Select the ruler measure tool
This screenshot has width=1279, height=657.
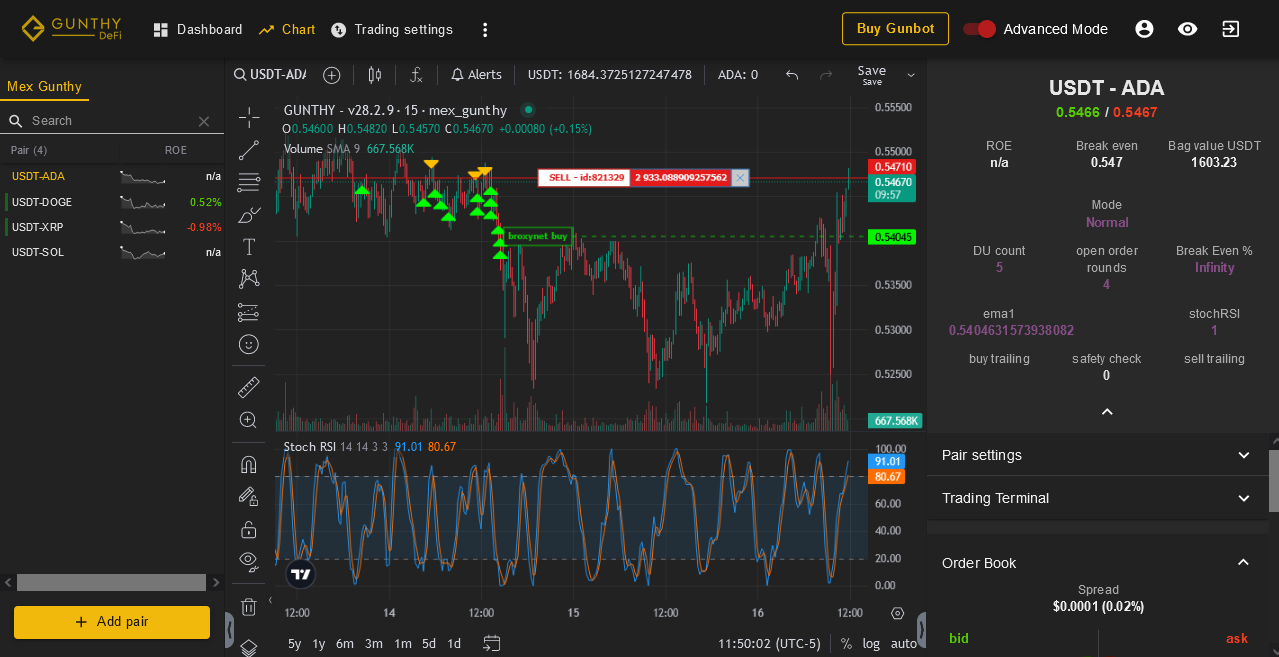click(x=249, y=387)
